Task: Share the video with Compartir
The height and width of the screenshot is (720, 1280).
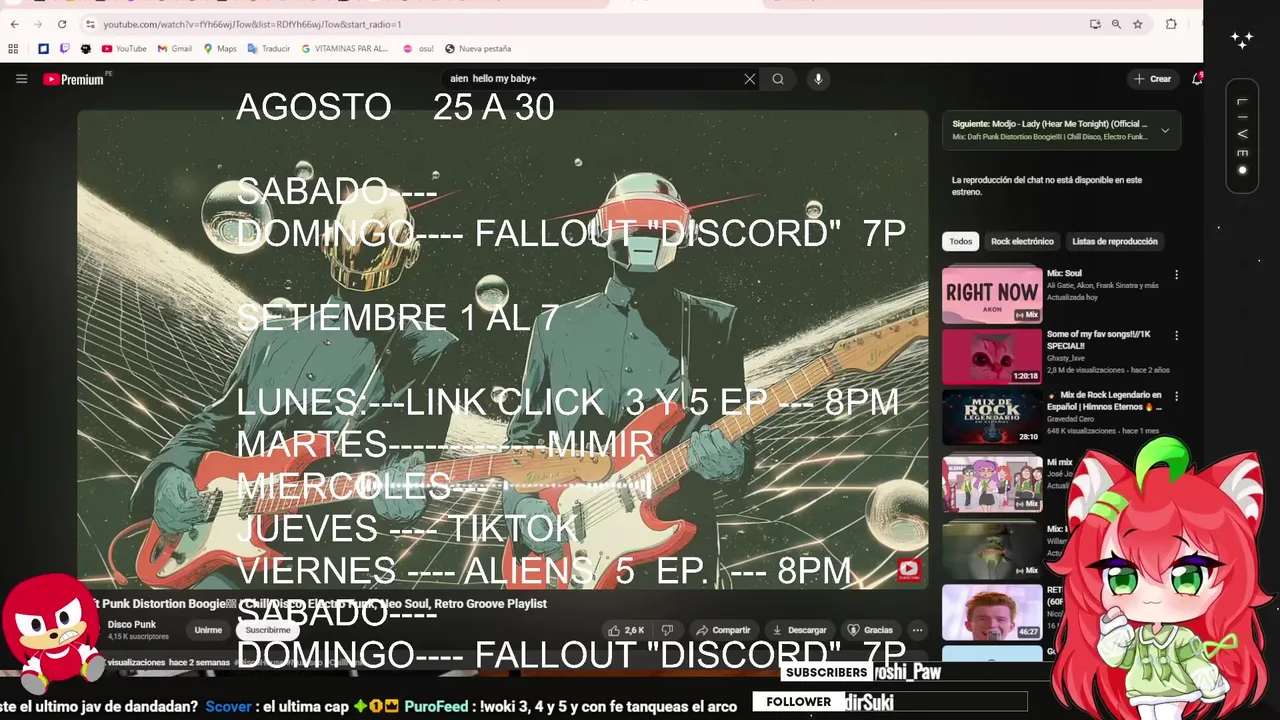Action: (723, 630)
